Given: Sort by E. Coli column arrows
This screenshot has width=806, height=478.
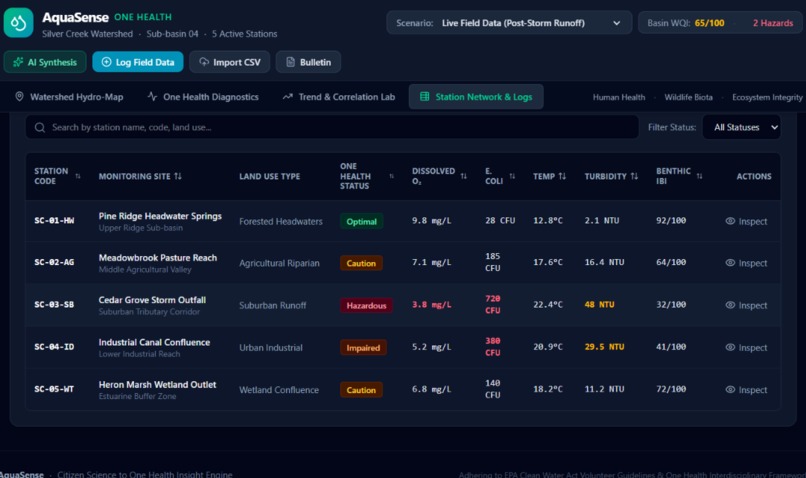Looking at the screenshot, I should 512,176.
